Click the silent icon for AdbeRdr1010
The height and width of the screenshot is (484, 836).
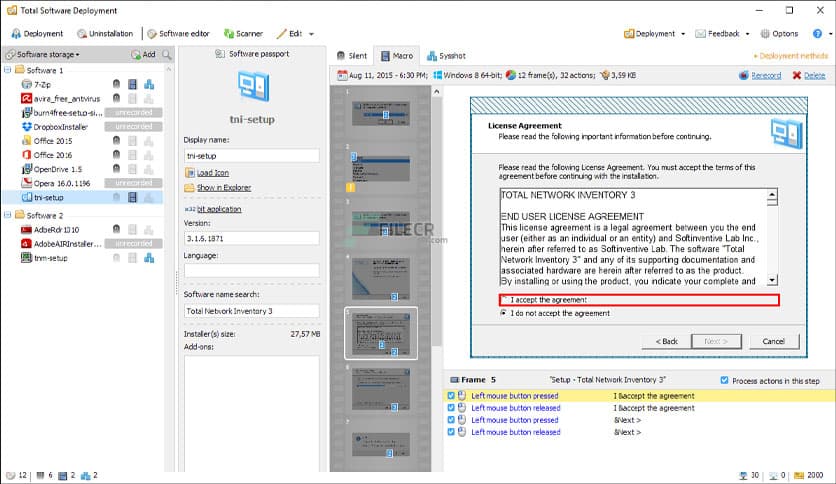coord(116,230)
